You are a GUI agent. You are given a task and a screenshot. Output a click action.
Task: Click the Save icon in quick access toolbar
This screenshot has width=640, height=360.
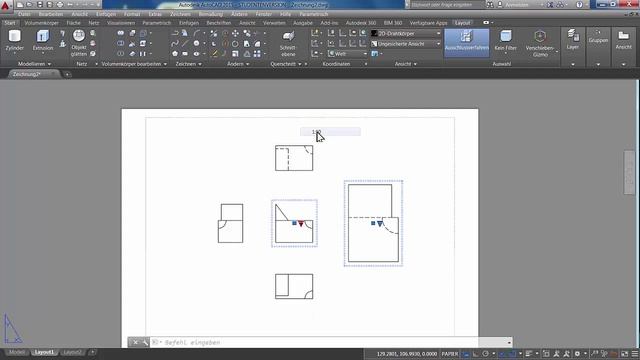click(x=40, y=5)
